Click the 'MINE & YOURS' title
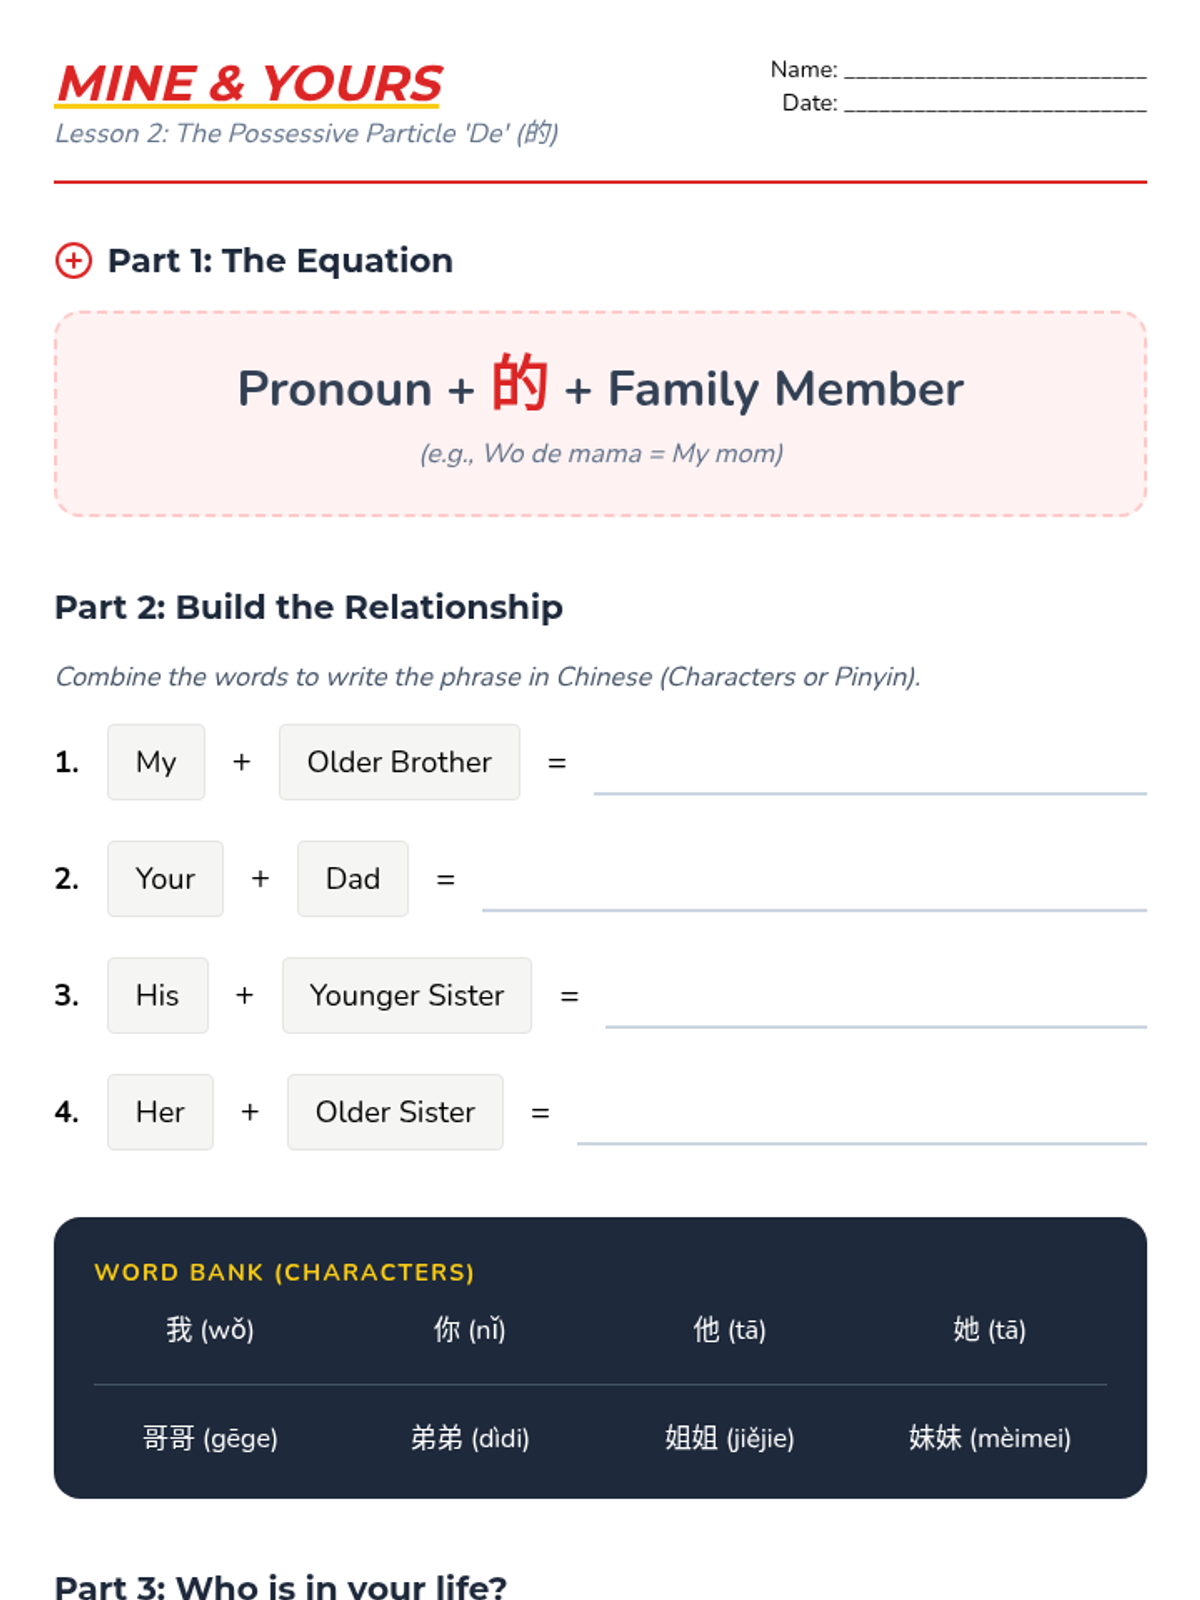Screen dimensions: 1200x1600 click(250, 84)
